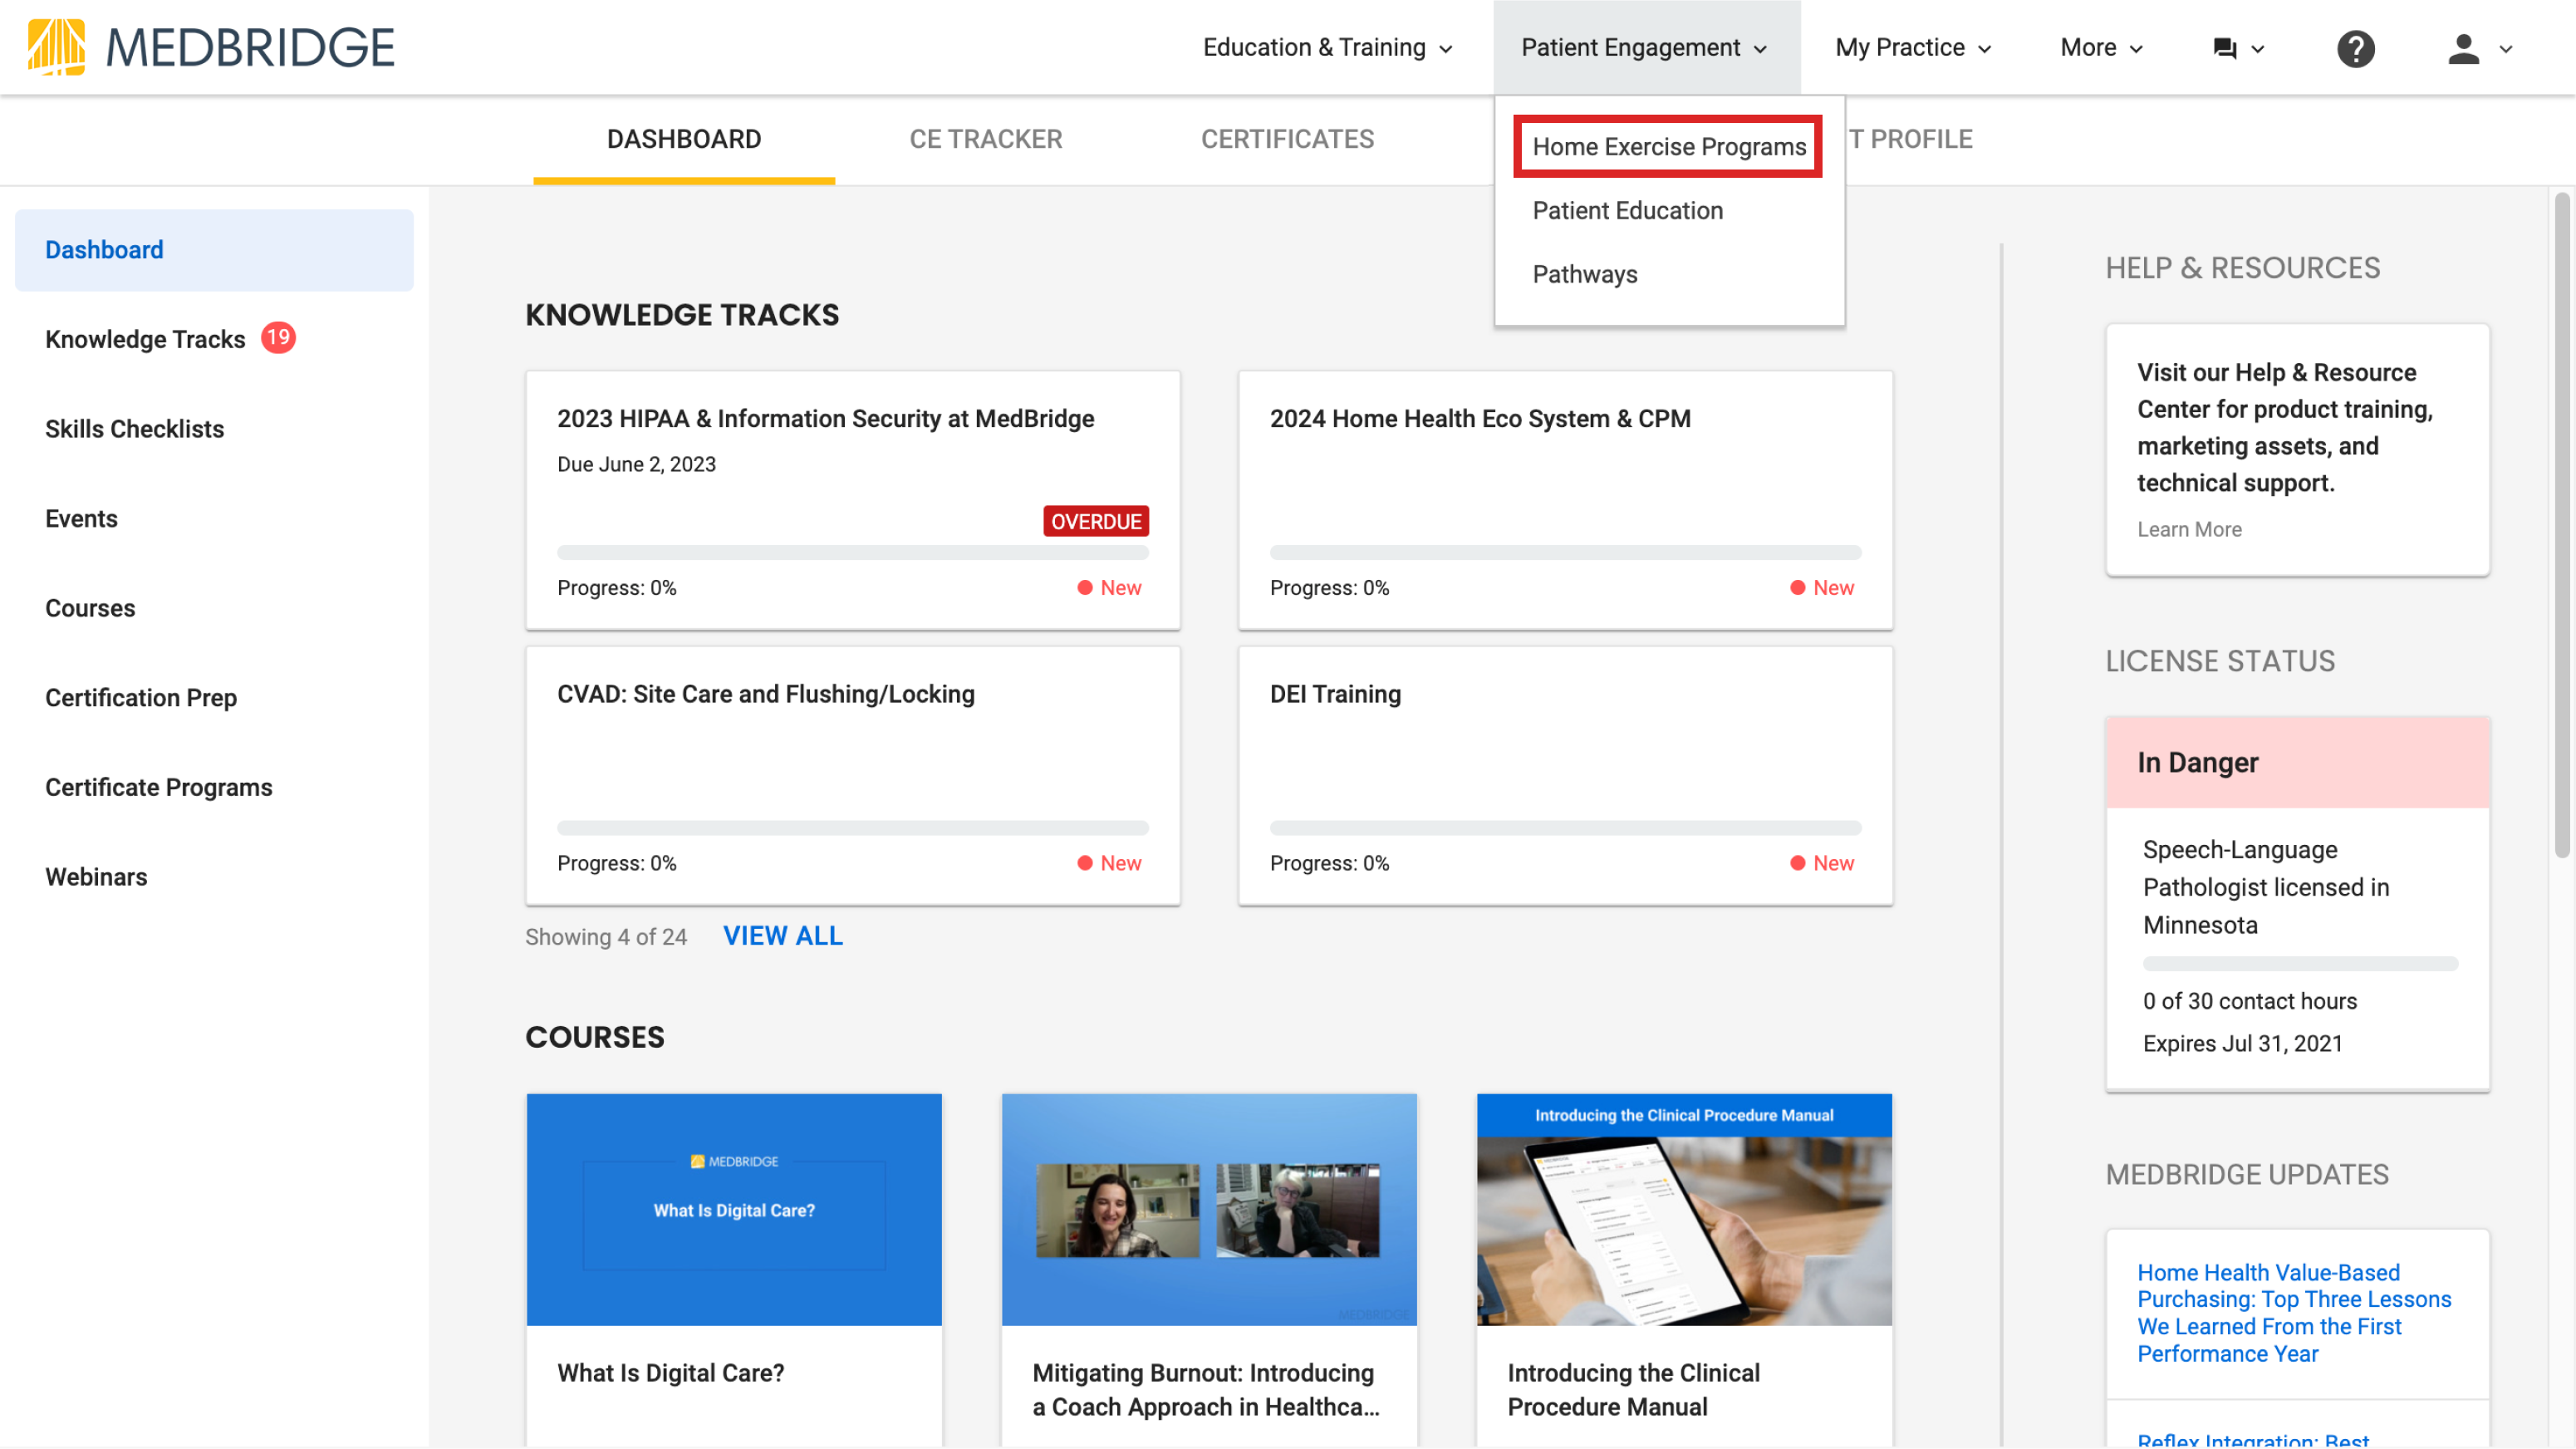2576x1449 pixels.
Task: Switch to the CE Tracker tab
Action: [985, 139]
